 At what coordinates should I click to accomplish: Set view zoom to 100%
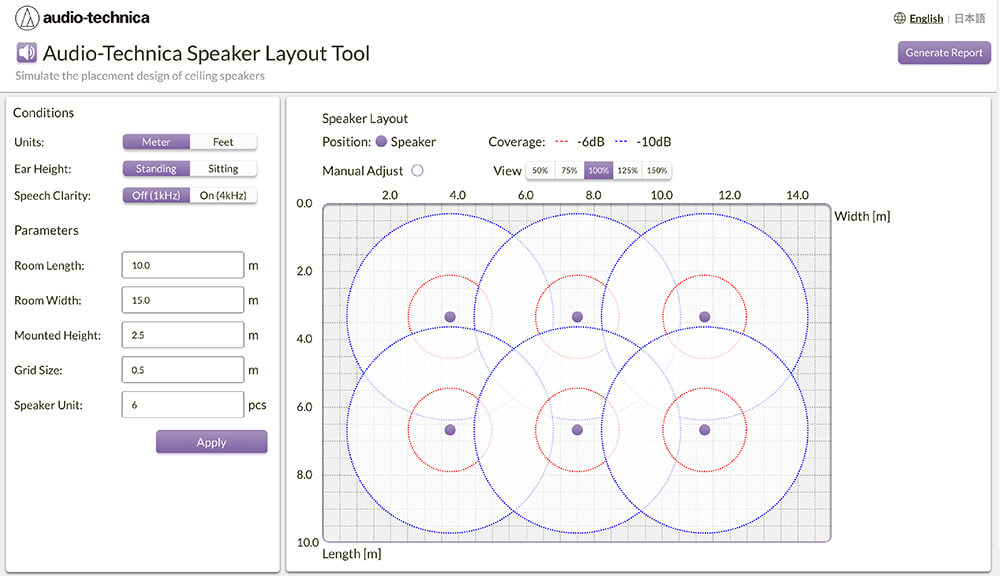tap(598, 170)
